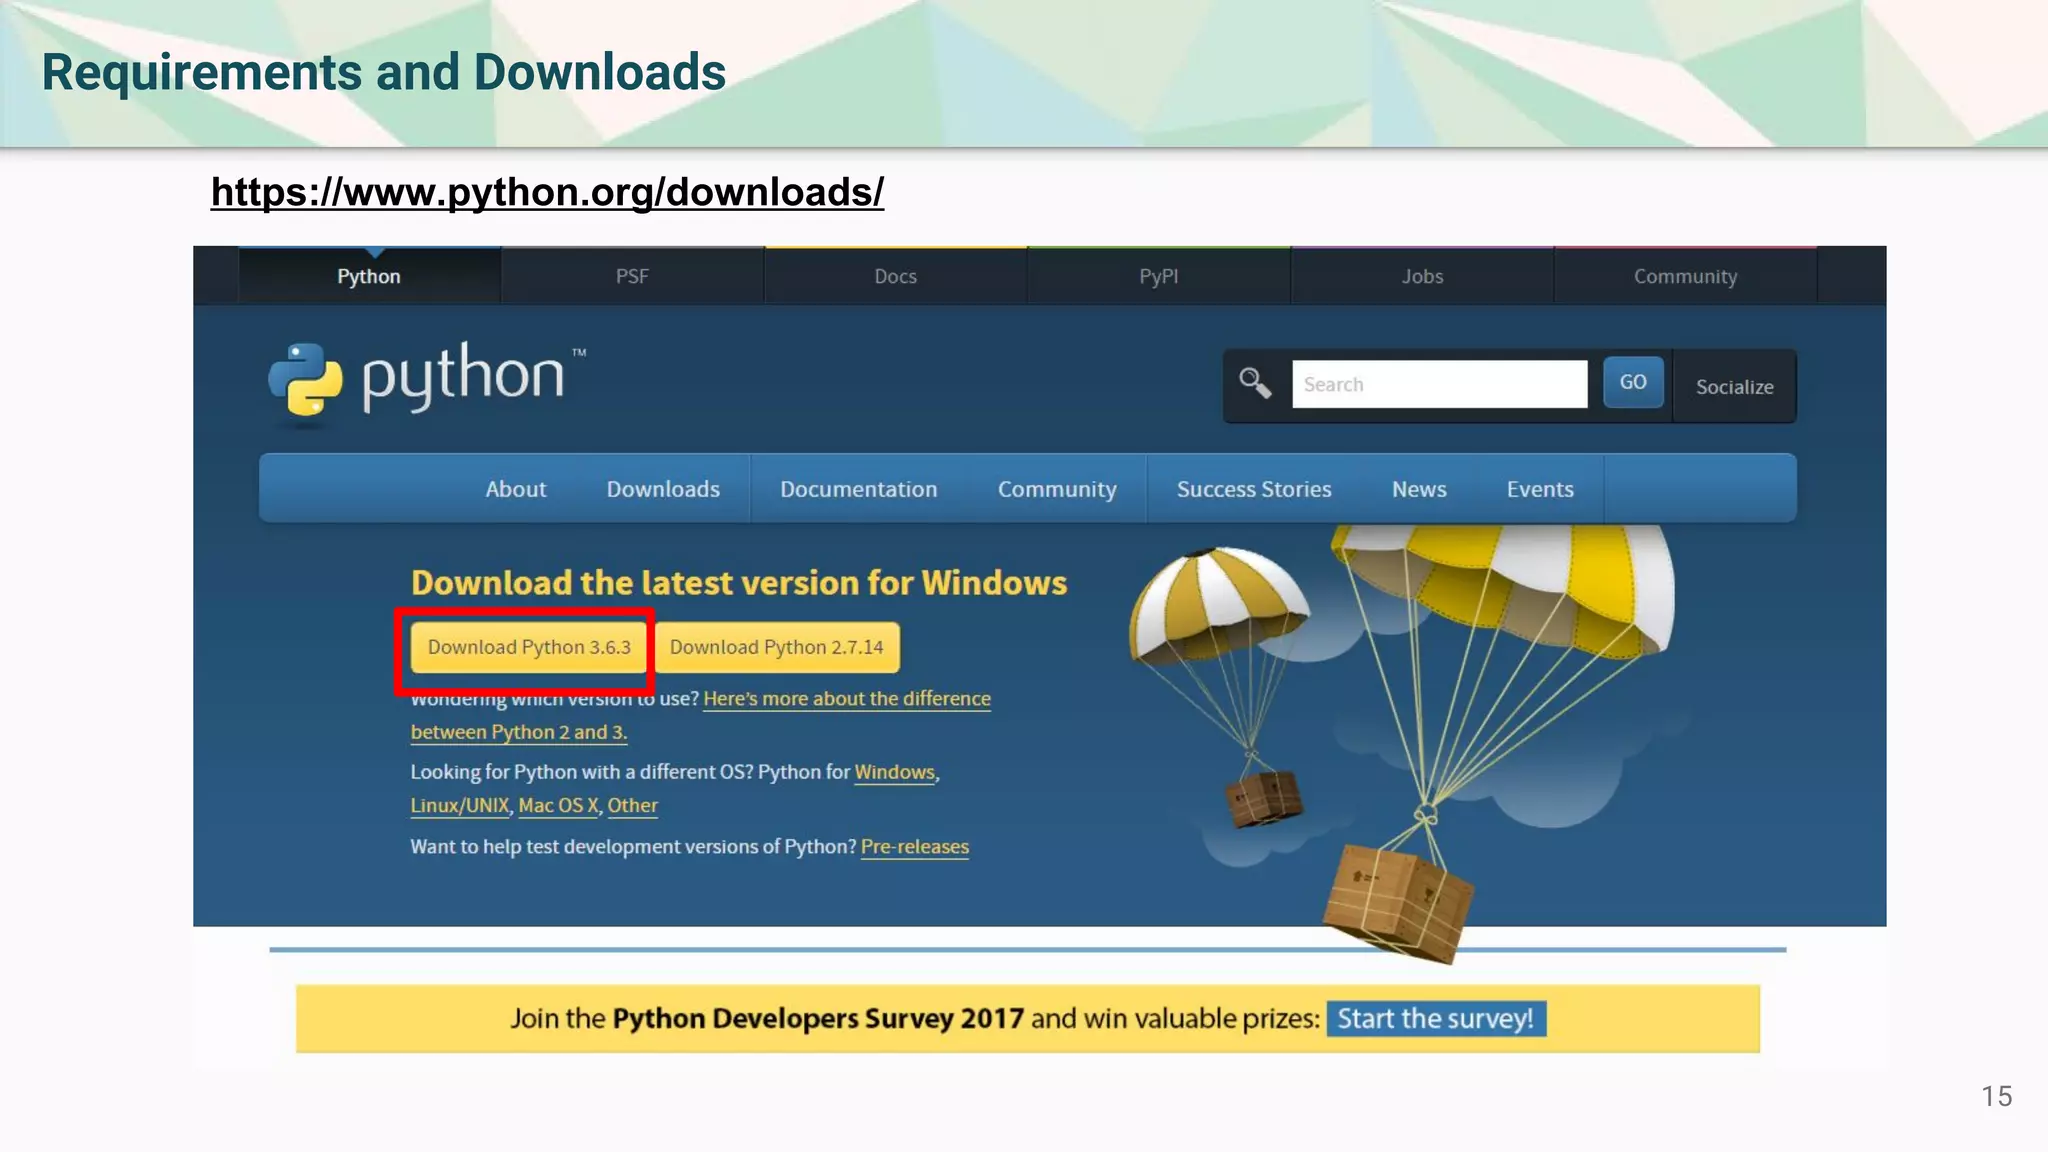Open the Jobs top tab
Screen dimensions: 2048x1152
[1422, 276]
